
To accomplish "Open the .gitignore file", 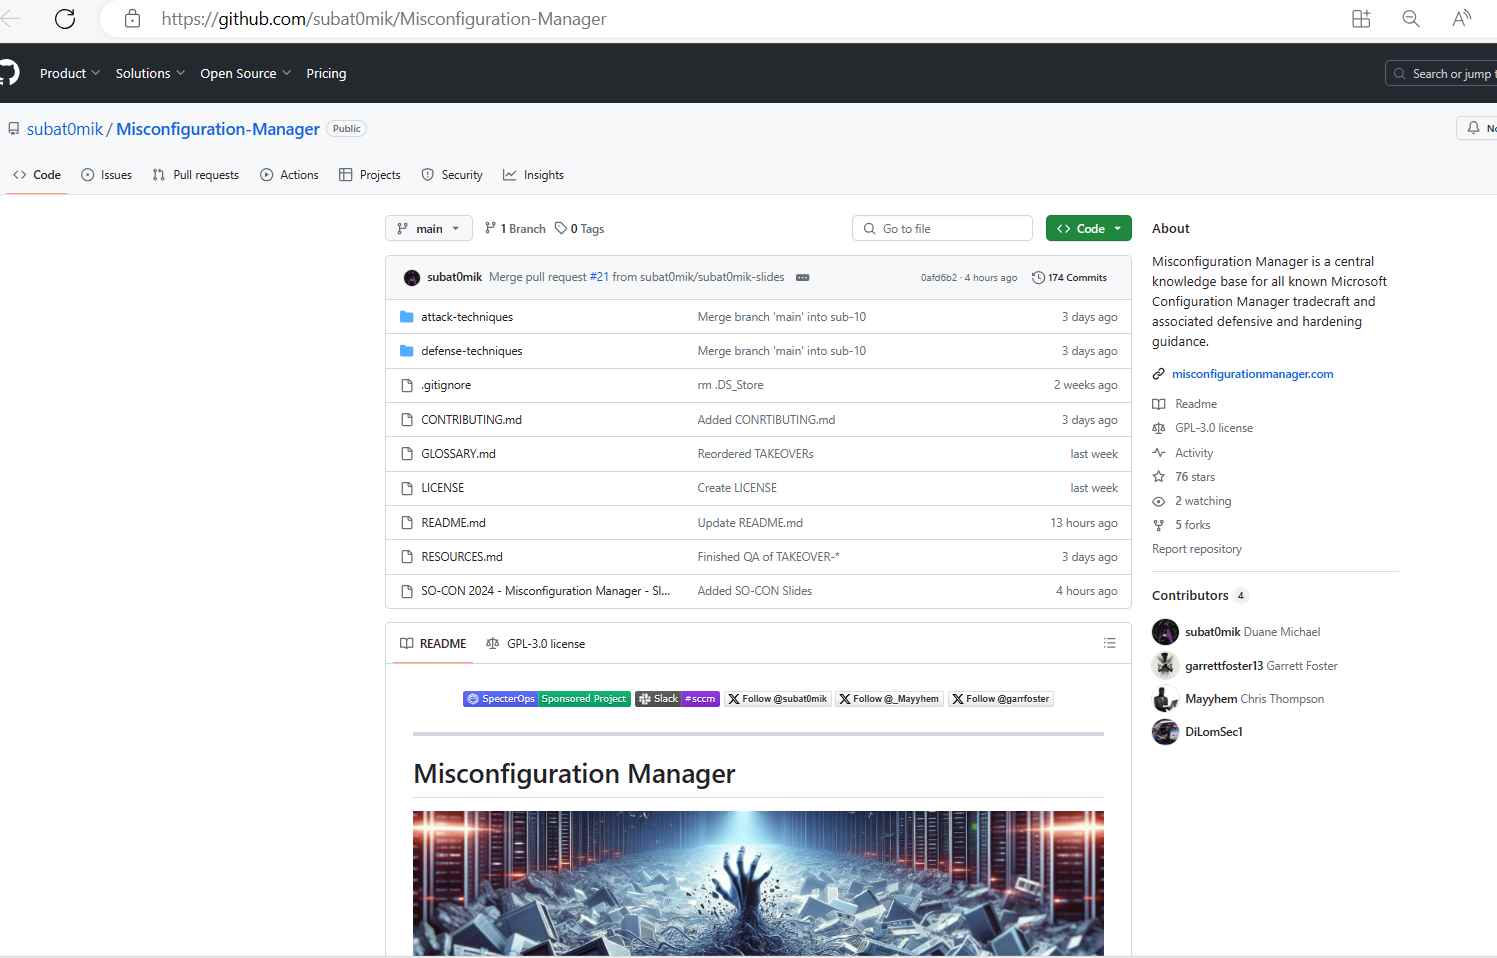I will click(446, 385).
